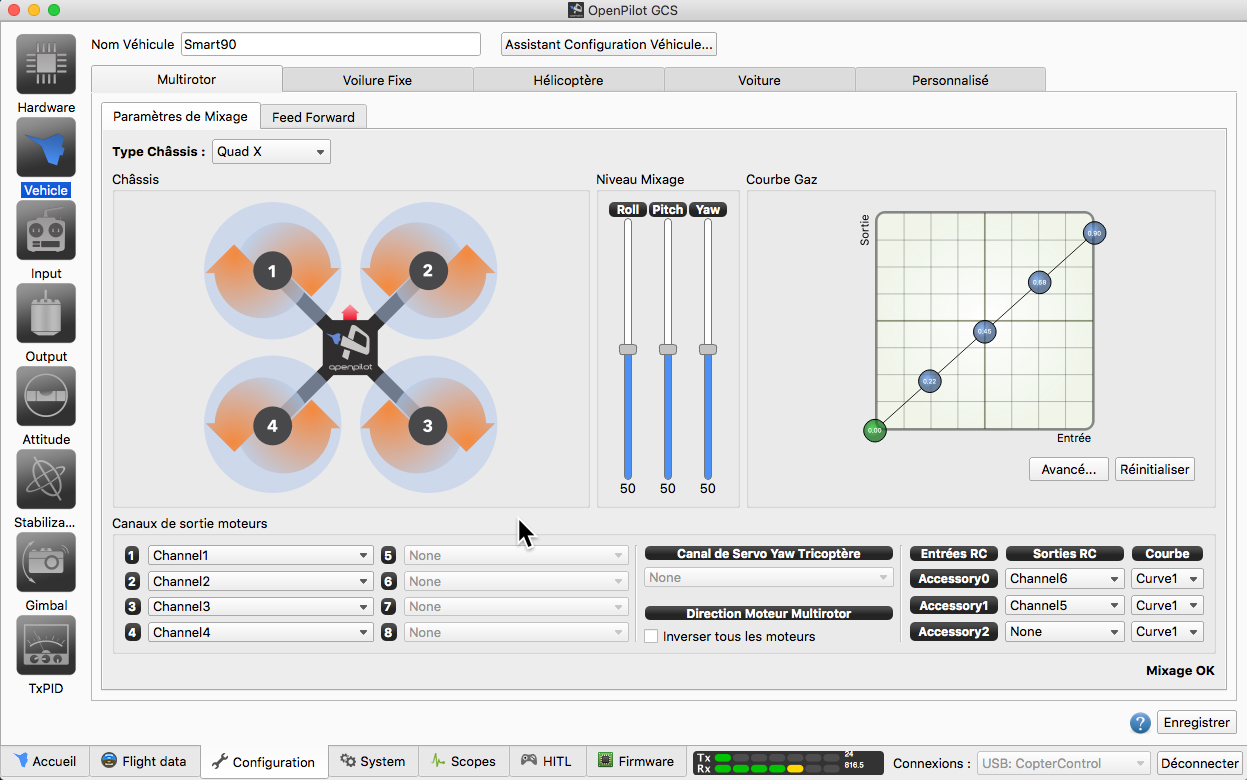
Task: Expand the motor 1 Channel1 dropdown
Action: pyautogui.click(x=260, y=555)
